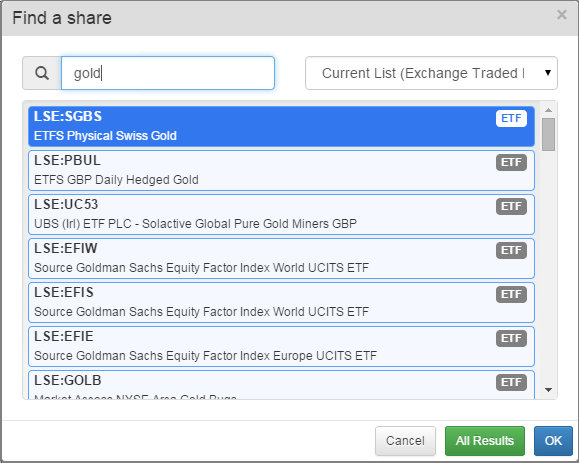Select ETFS Physical Swiss Gold result
This screenshot has width=579, height=463.
tap(281, 126)
